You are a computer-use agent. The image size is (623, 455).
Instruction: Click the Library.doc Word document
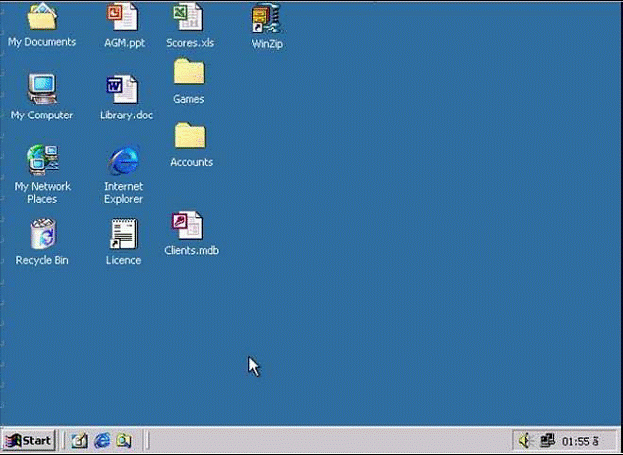[124, 90]
